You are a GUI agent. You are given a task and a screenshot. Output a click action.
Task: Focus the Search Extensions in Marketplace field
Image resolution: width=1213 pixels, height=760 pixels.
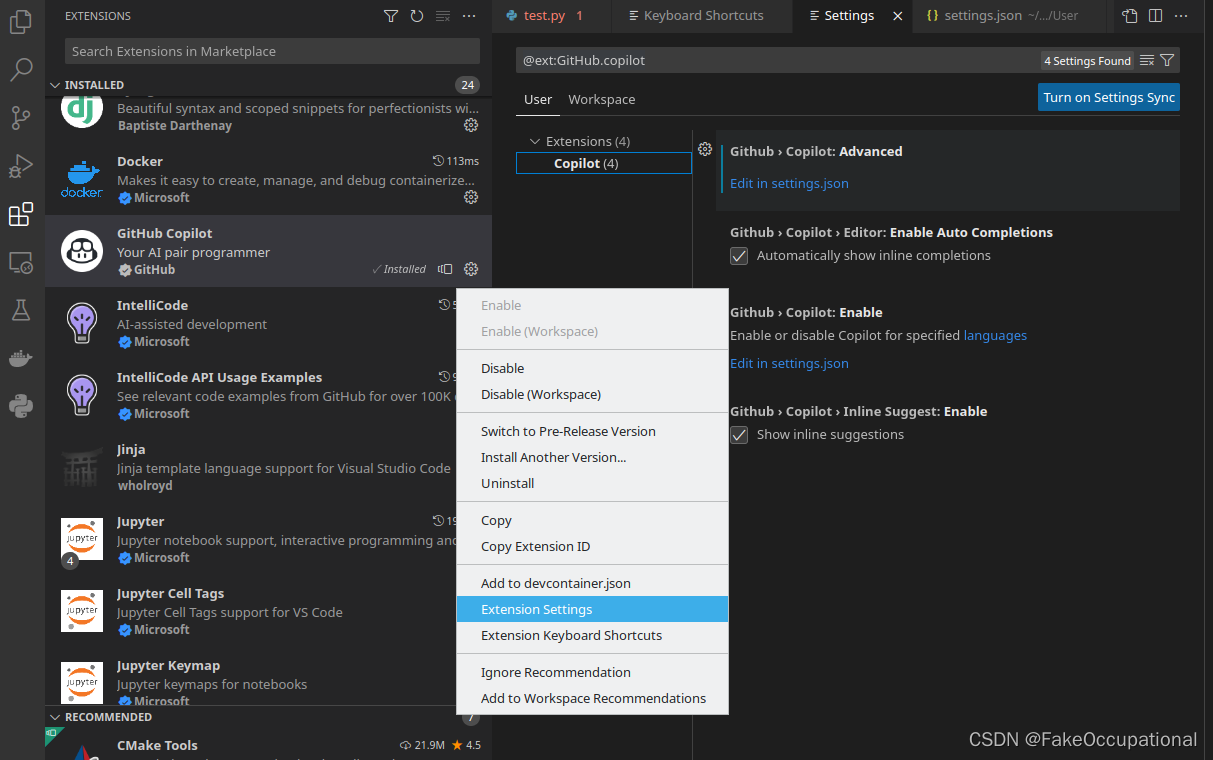[272, 51]
